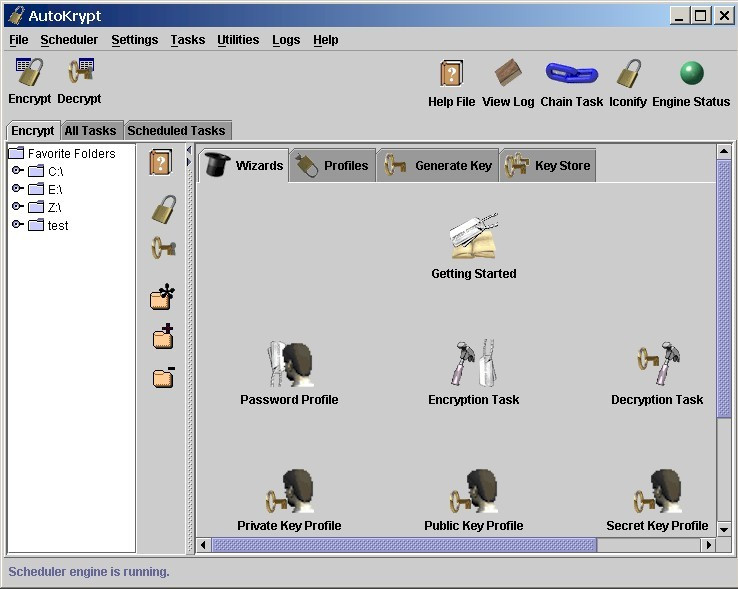The width and height of the screenshot is (738, 589).
Task: Open the Tasks menu
Action: [188, 40]
